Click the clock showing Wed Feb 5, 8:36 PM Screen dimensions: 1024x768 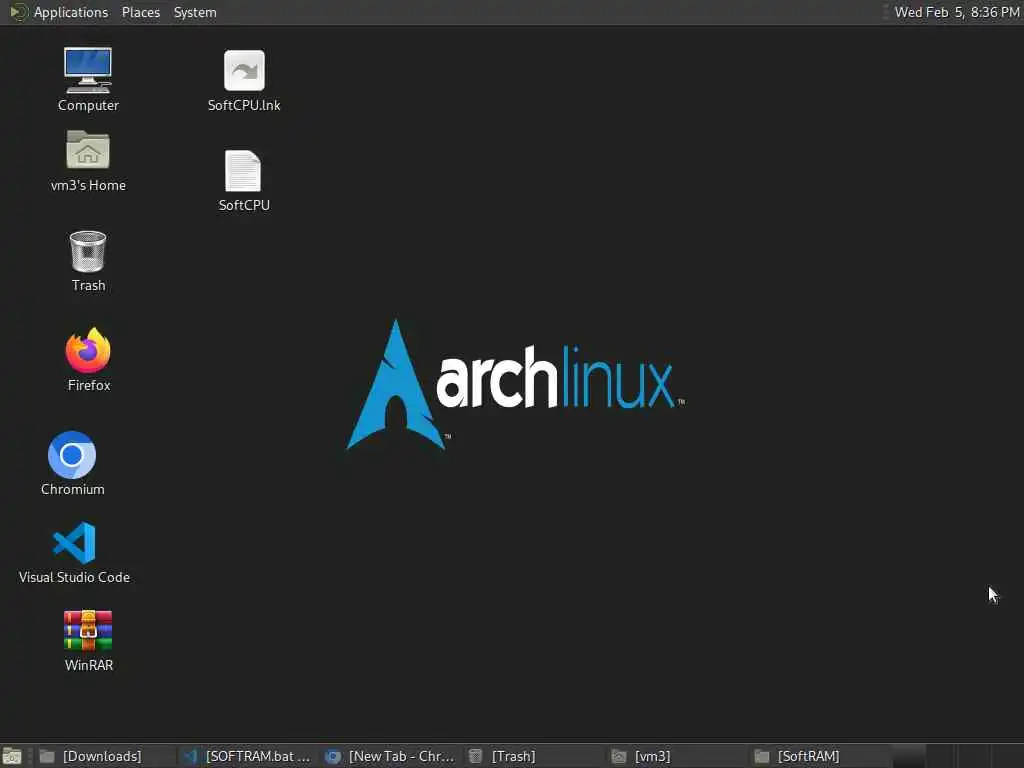point(957,12)
